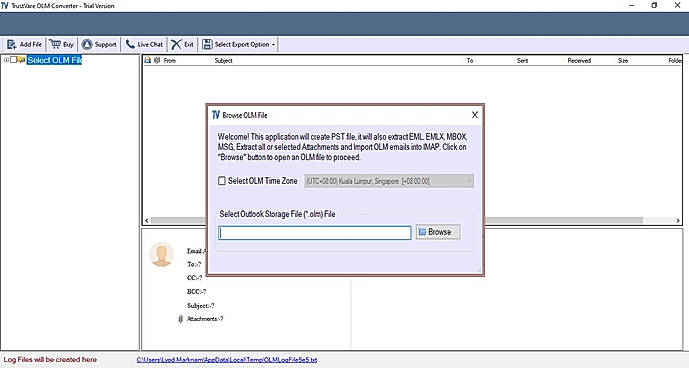Start a Live Chat session

coord(144,44)
